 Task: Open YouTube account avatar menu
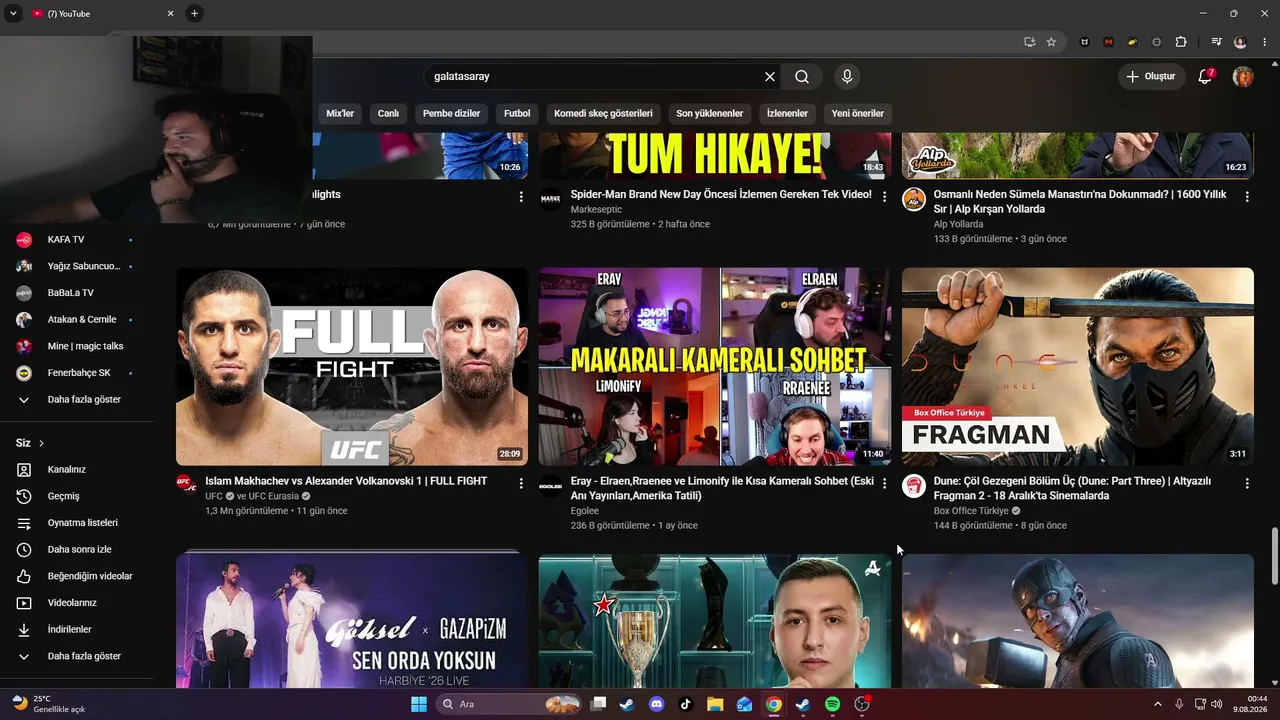pos(1243,76)
